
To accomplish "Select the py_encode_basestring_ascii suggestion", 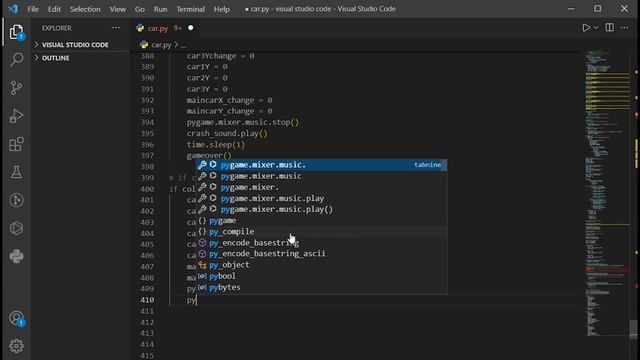I will click(x=322, y=254).
